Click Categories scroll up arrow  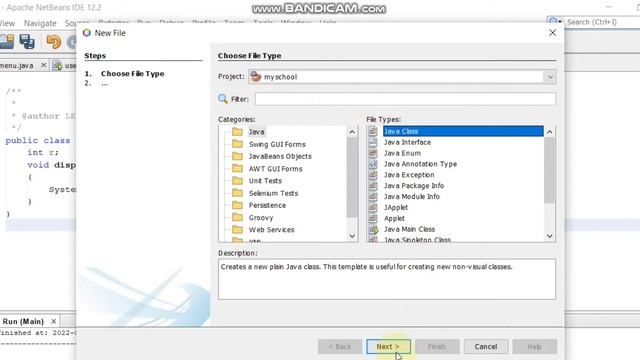point(352,132)
